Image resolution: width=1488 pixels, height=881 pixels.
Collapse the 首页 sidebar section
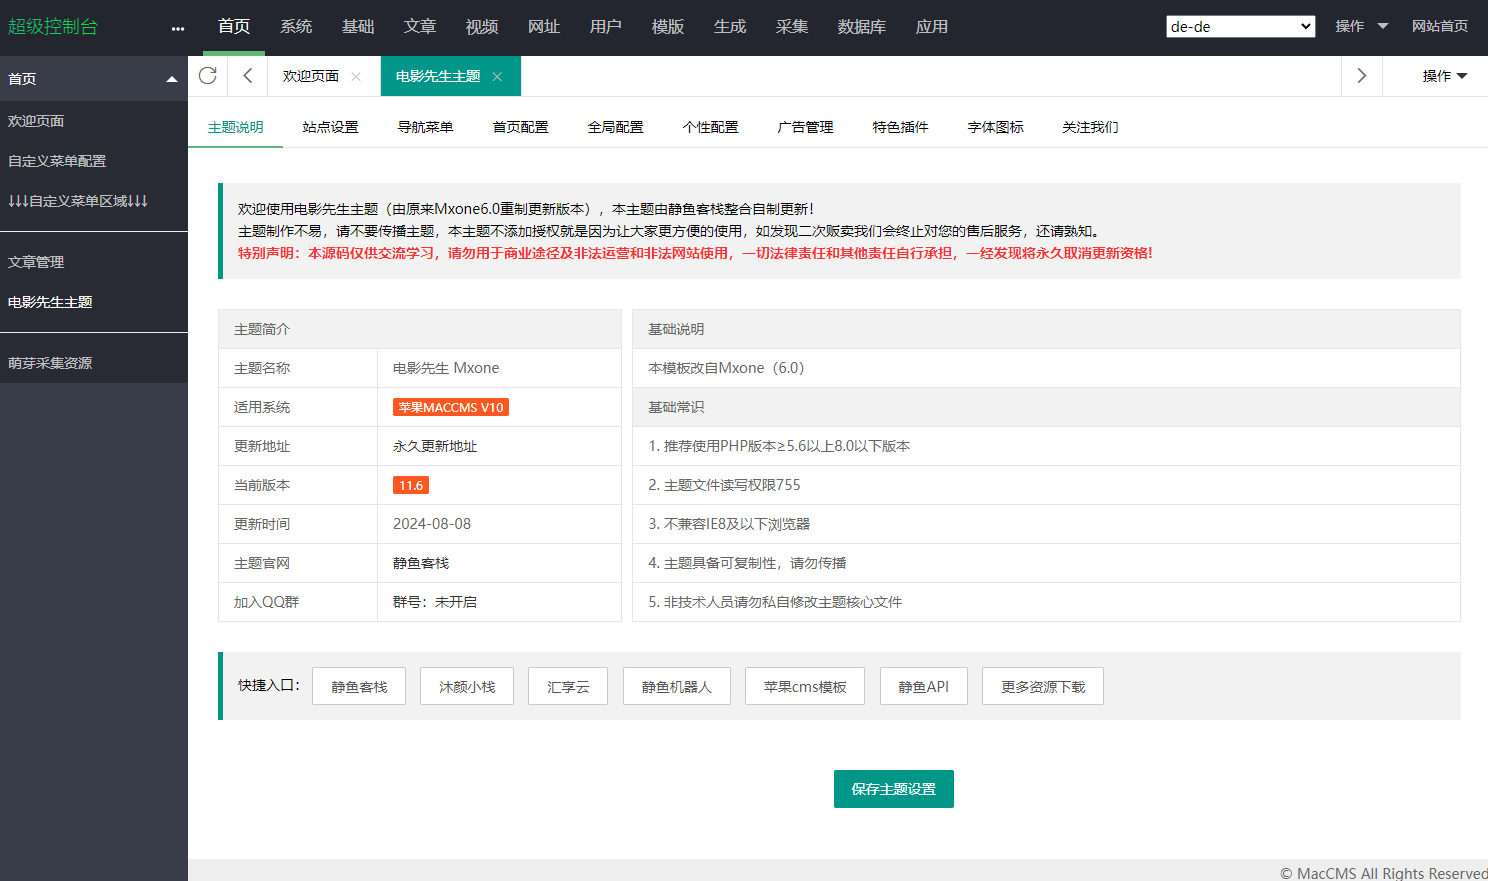click(x=171, y=79)
